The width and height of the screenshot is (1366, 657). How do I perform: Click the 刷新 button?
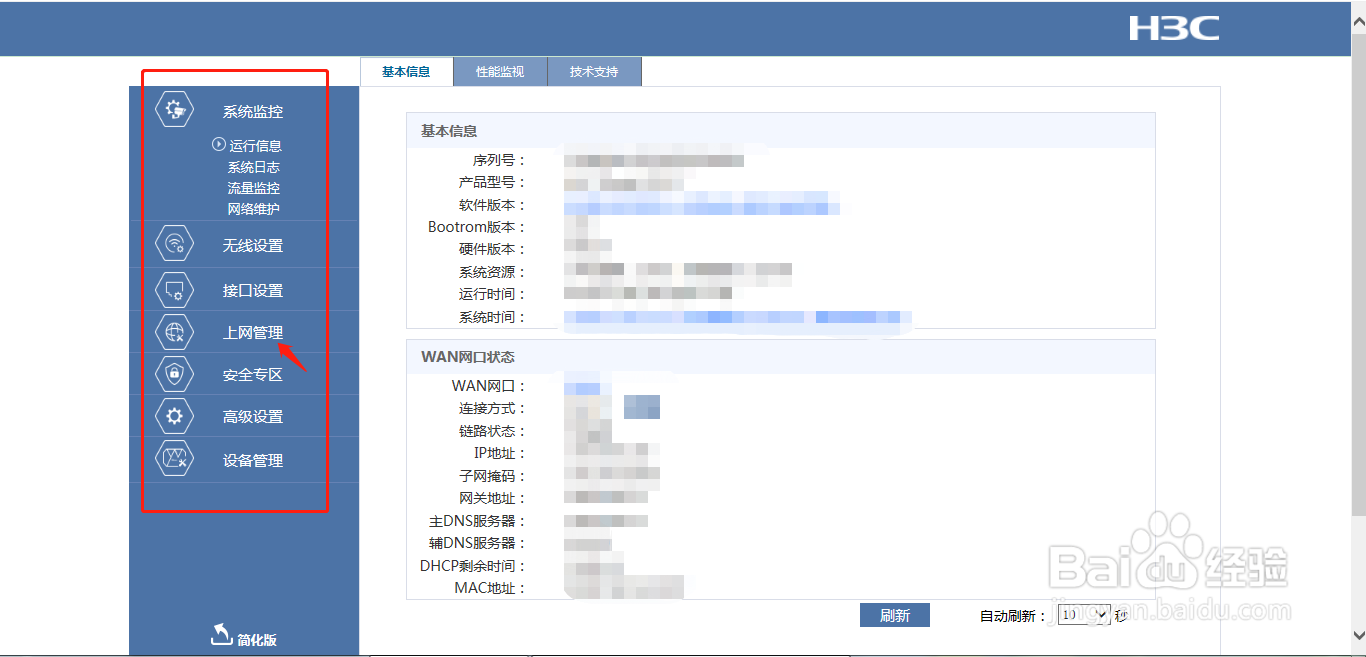tap(894, 615)
